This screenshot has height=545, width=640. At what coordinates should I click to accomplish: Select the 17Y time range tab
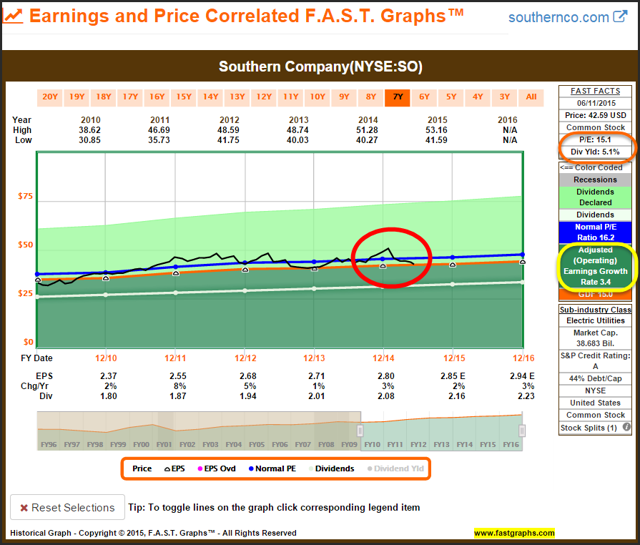tap(130, 97)
